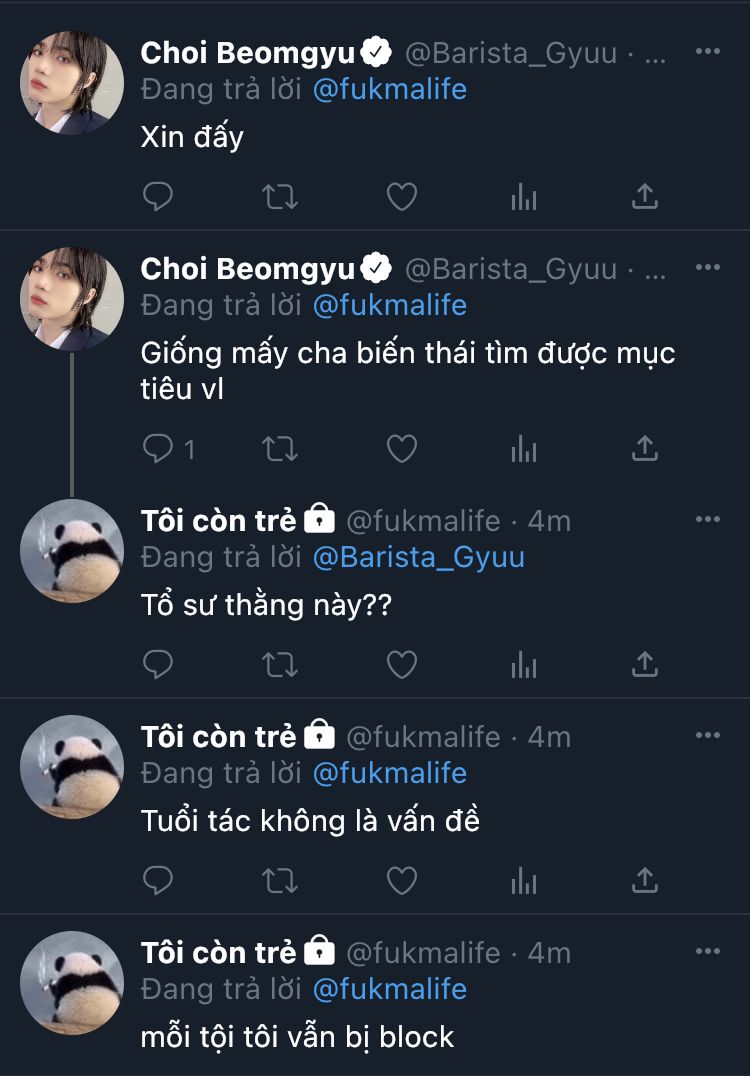This screenshot has height=1076, width=750.
Task: View analytics for "Giống mấy cha" tweet
Action: coord(523,449)
